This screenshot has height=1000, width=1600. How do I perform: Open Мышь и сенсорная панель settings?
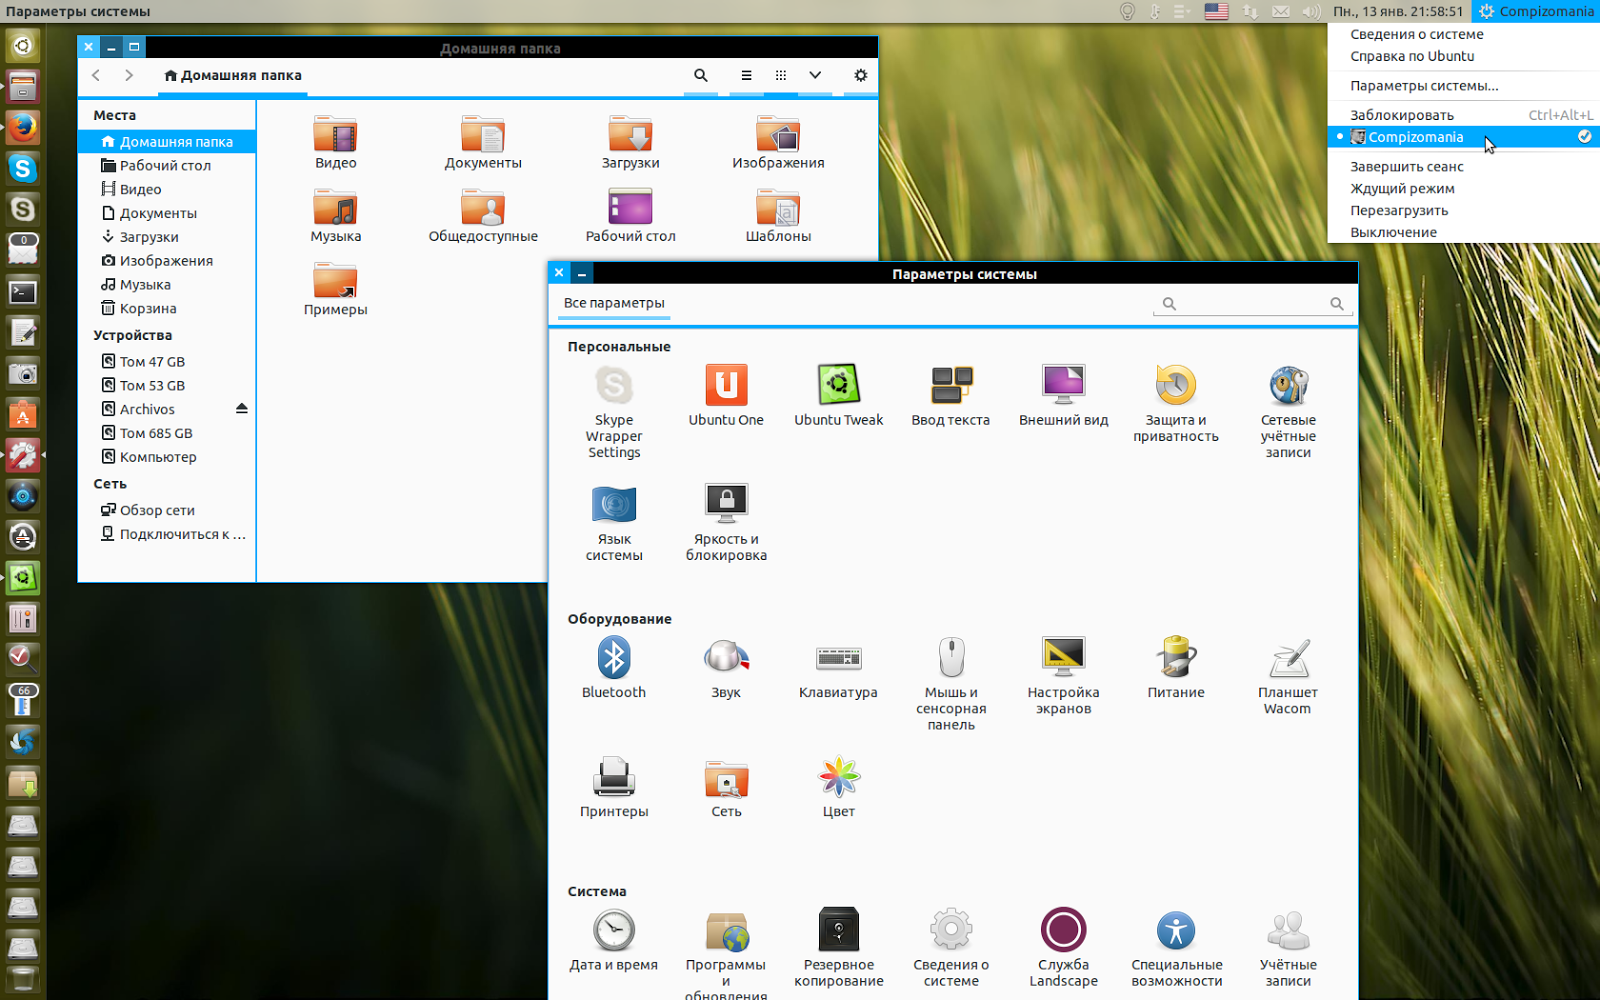tap(951, 684)
